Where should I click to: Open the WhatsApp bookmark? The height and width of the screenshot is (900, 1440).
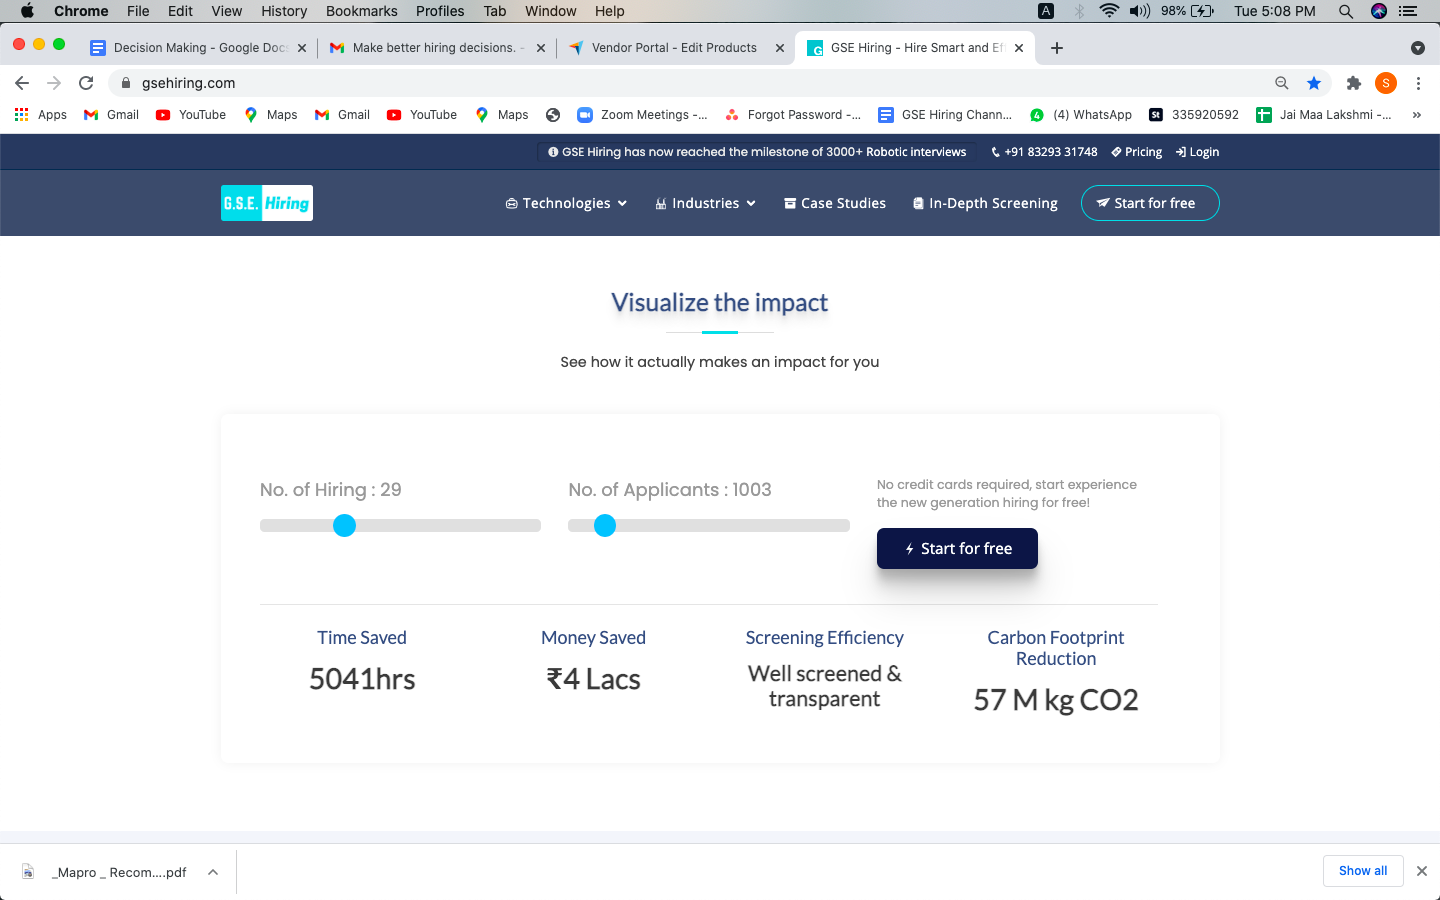click(x=1081, y=114)
